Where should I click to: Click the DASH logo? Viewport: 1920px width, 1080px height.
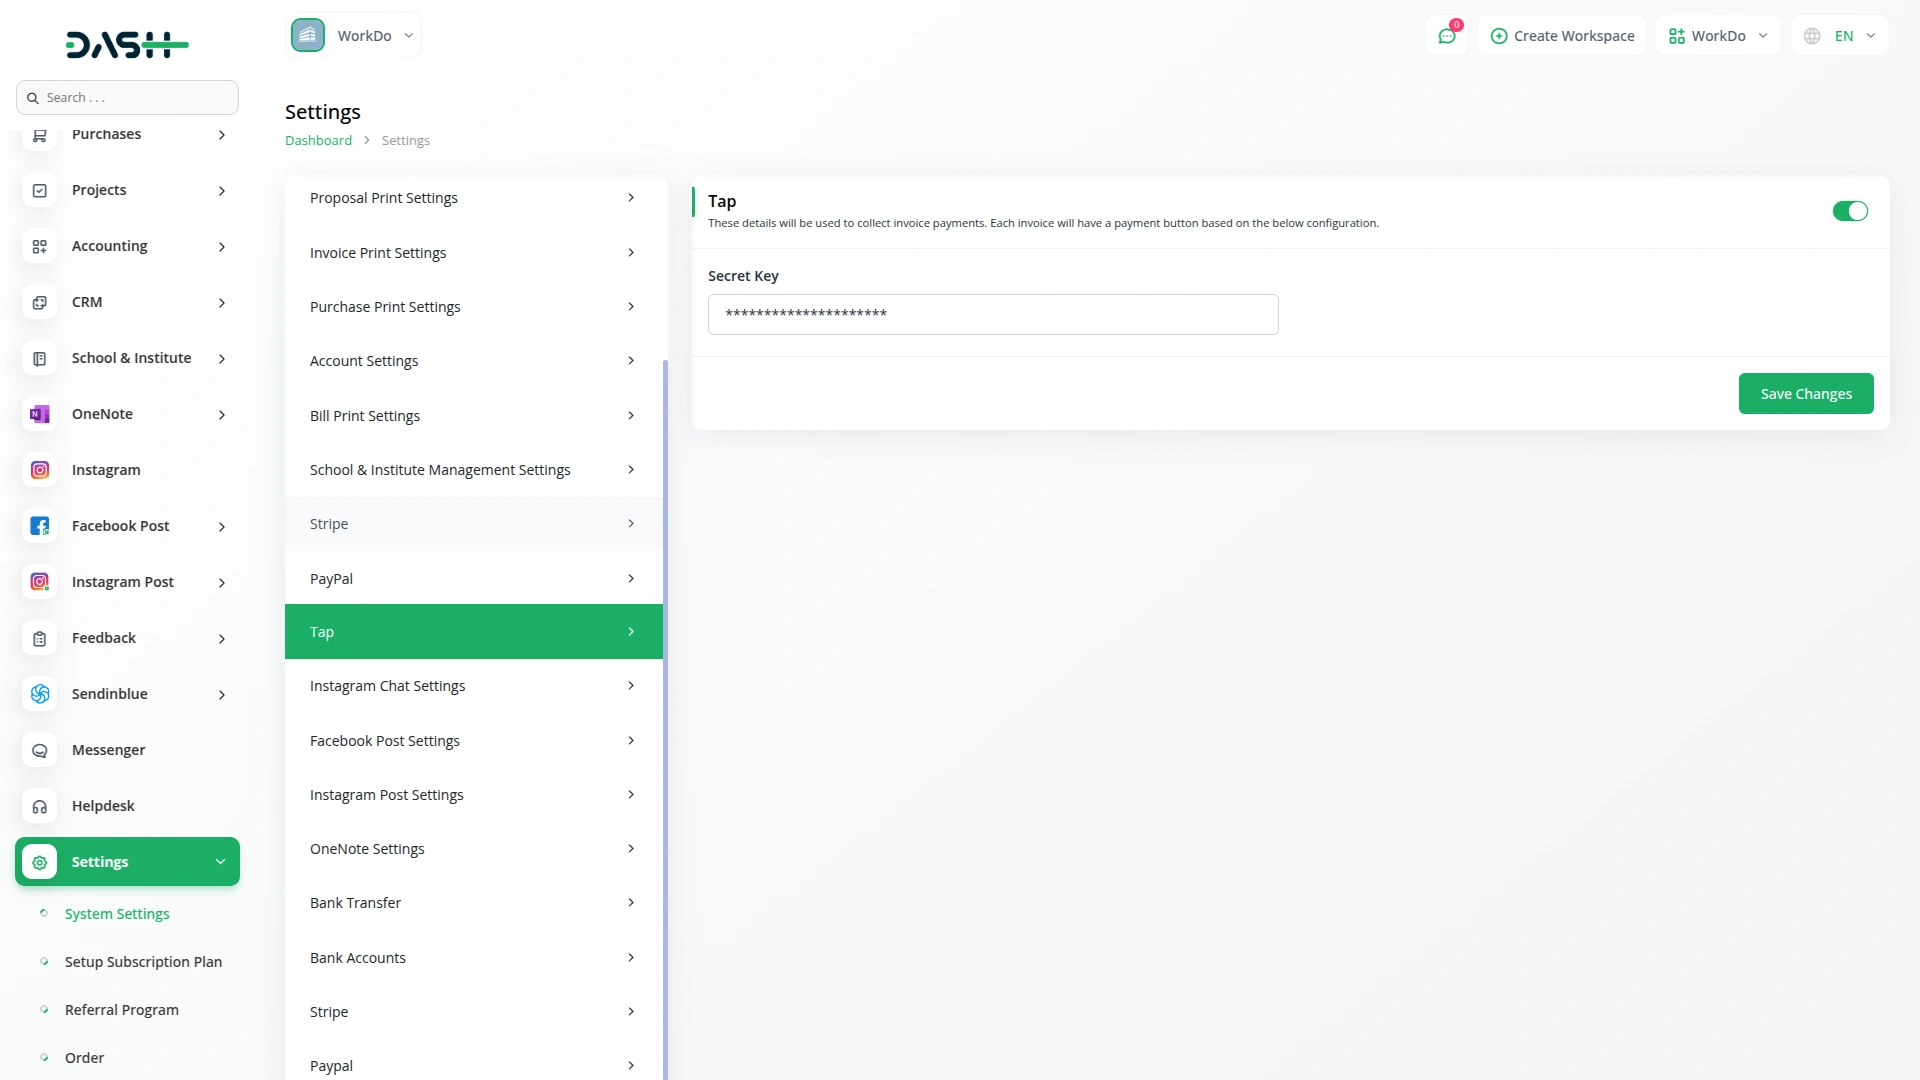pyautogui.click(x=127, y=44)
